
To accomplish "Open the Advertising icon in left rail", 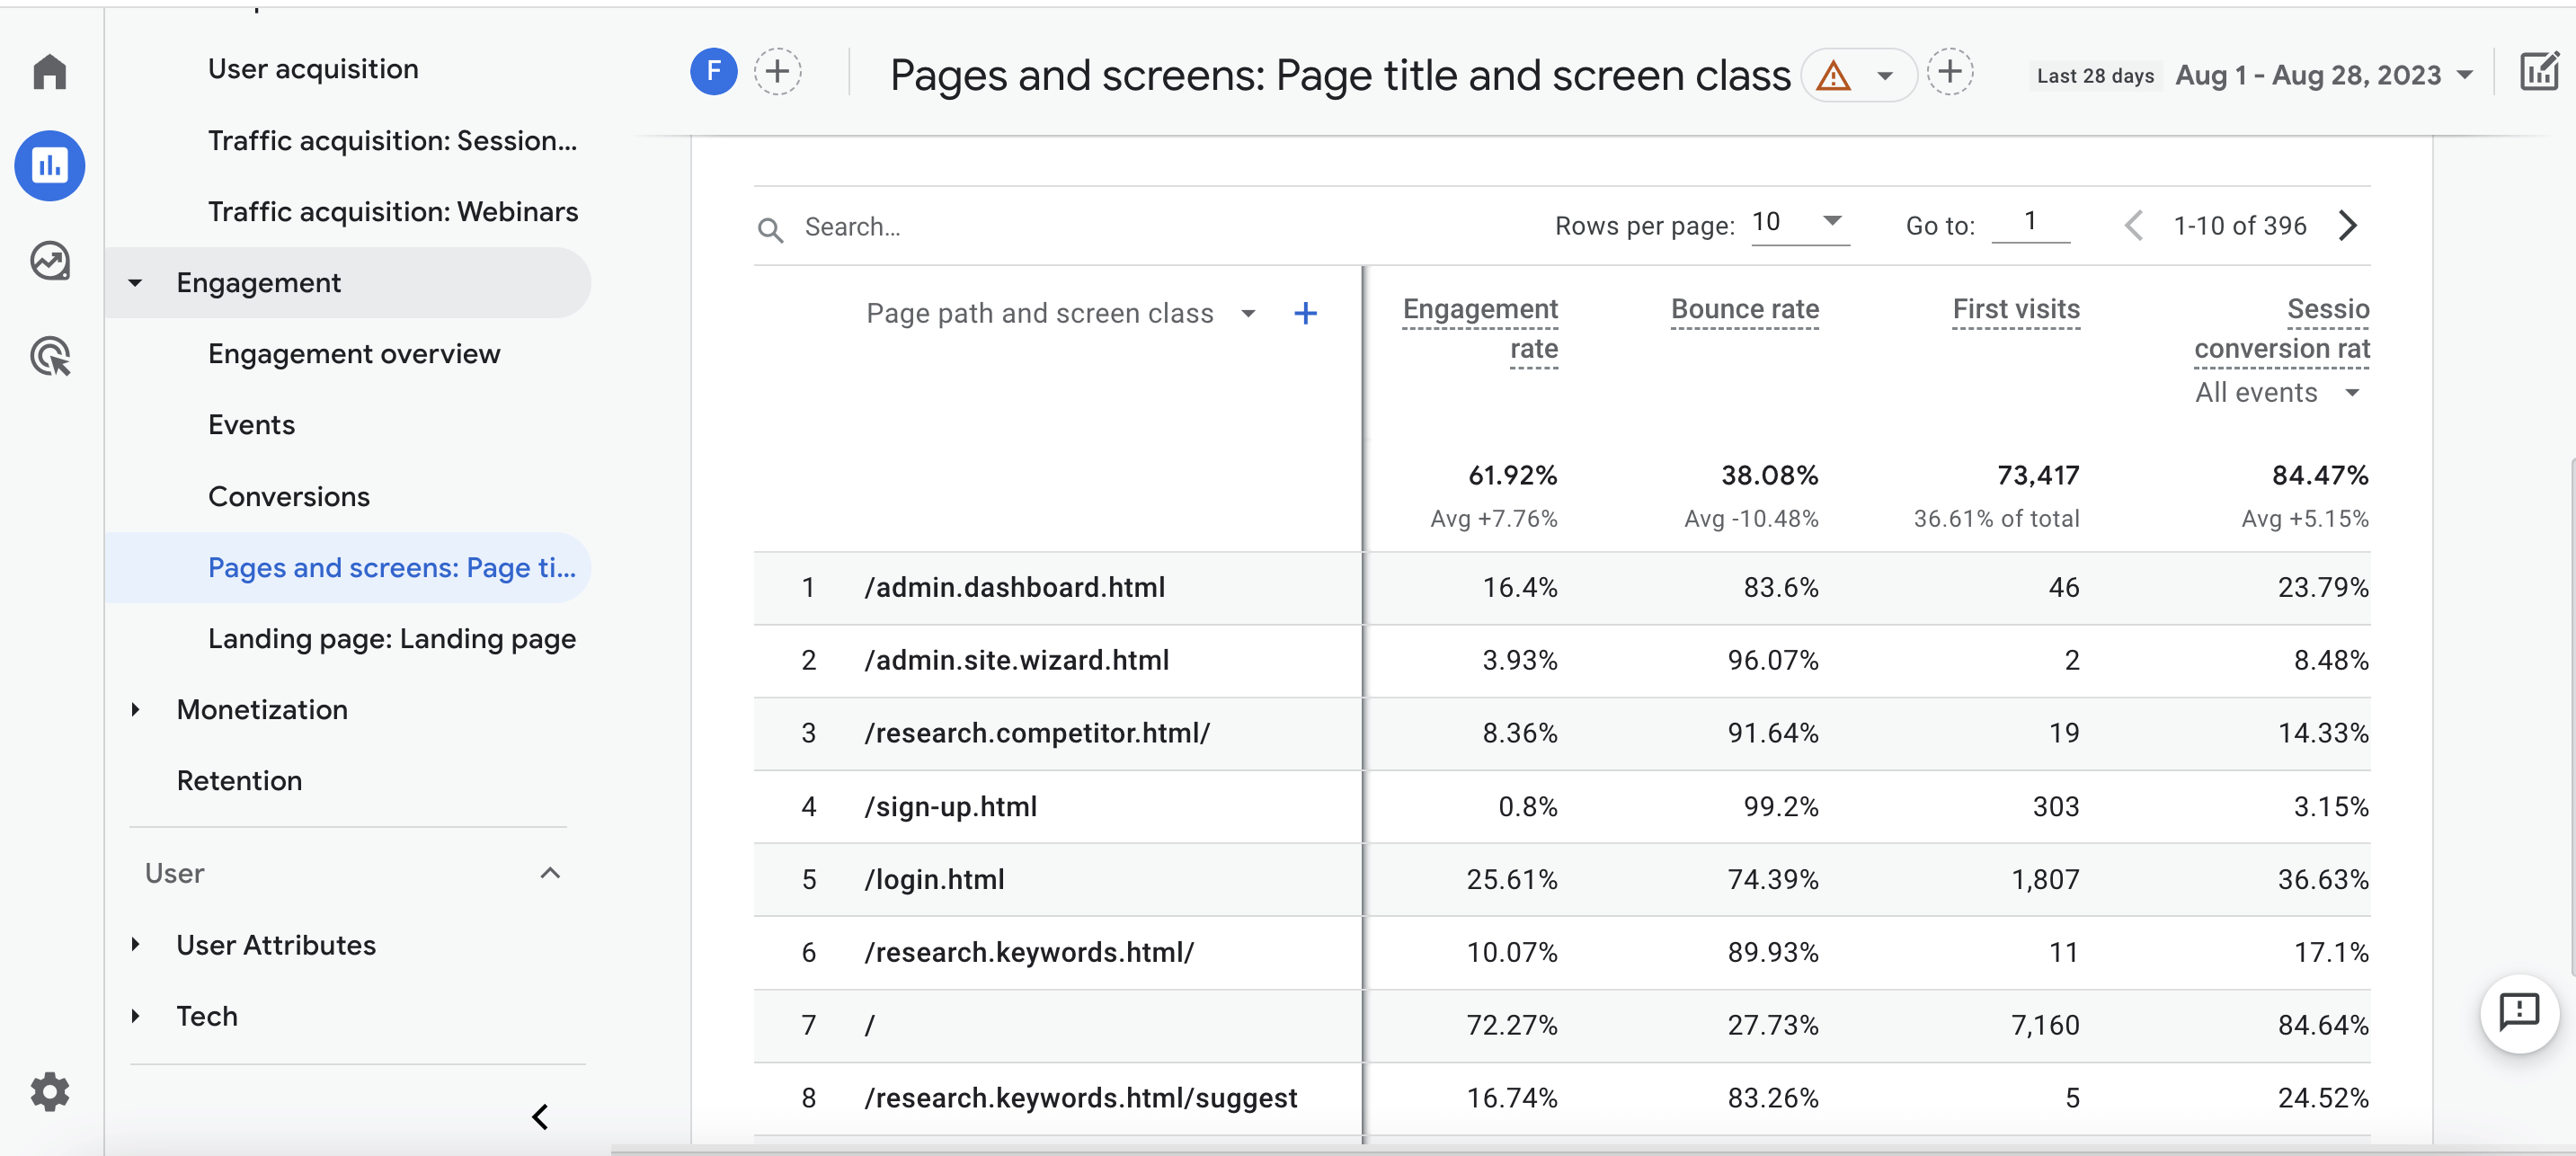I will click(49, 357).
